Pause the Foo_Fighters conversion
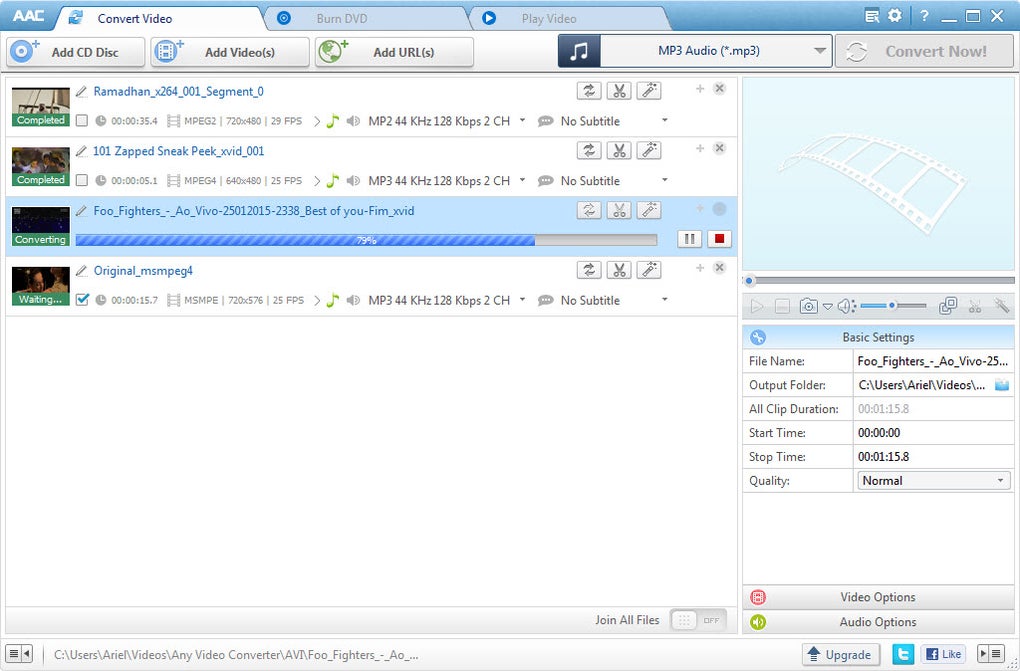1020x671 pixels. [x=689, y=239]
